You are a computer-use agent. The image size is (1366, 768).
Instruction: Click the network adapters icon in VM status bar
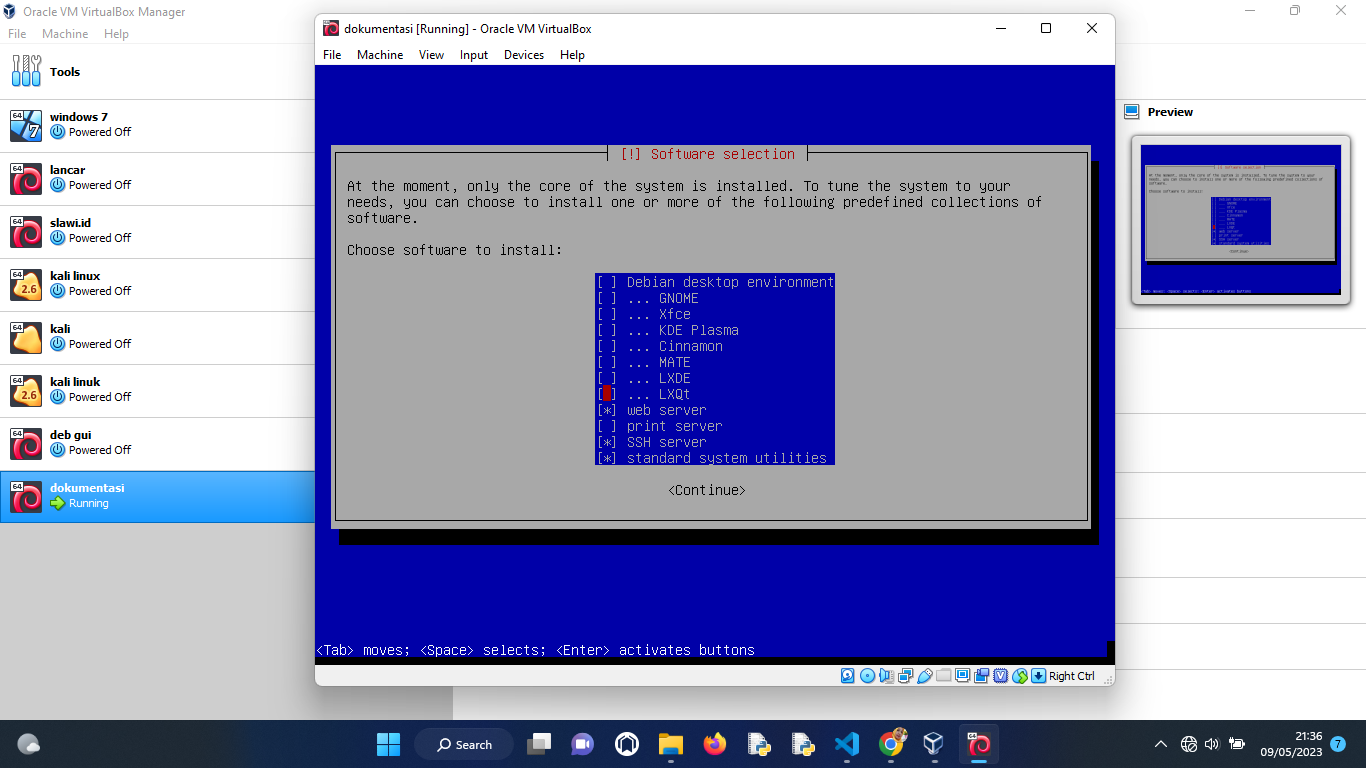905,676
